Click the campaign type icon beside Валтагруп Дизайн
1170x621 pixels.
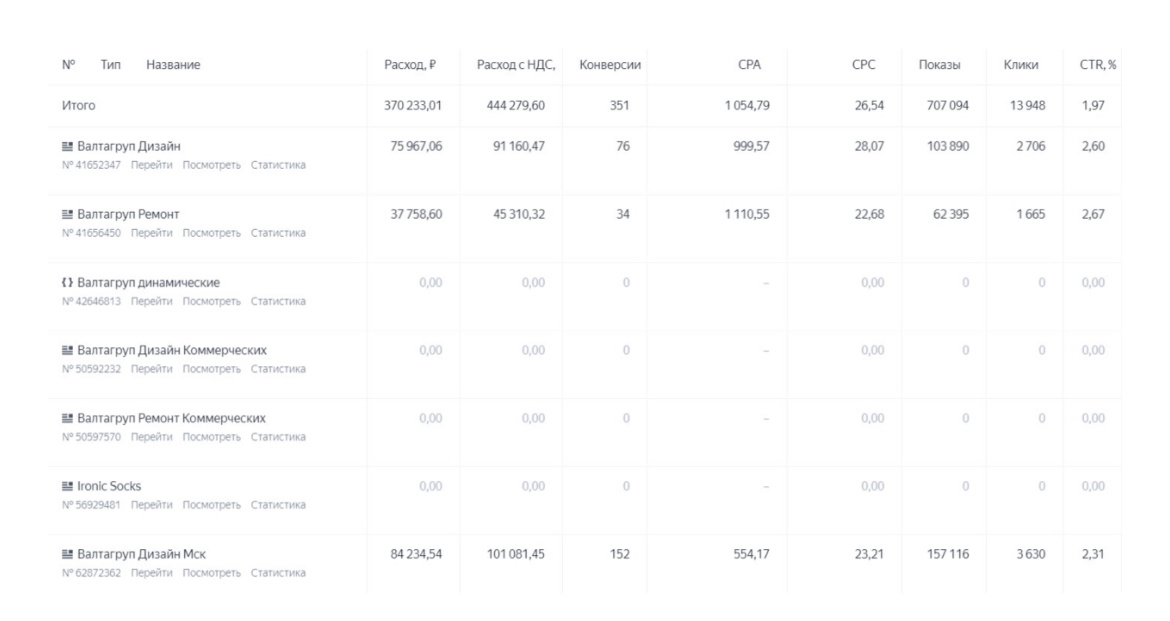tap(67, 146)
